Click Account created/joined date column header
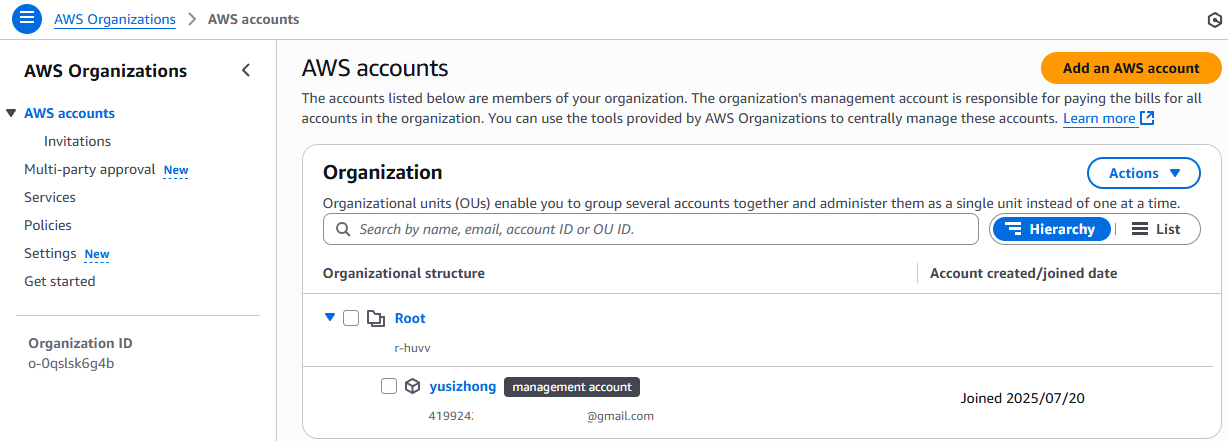The height and width of the screenshot is (441, 1228). (x=1024, y=273)
